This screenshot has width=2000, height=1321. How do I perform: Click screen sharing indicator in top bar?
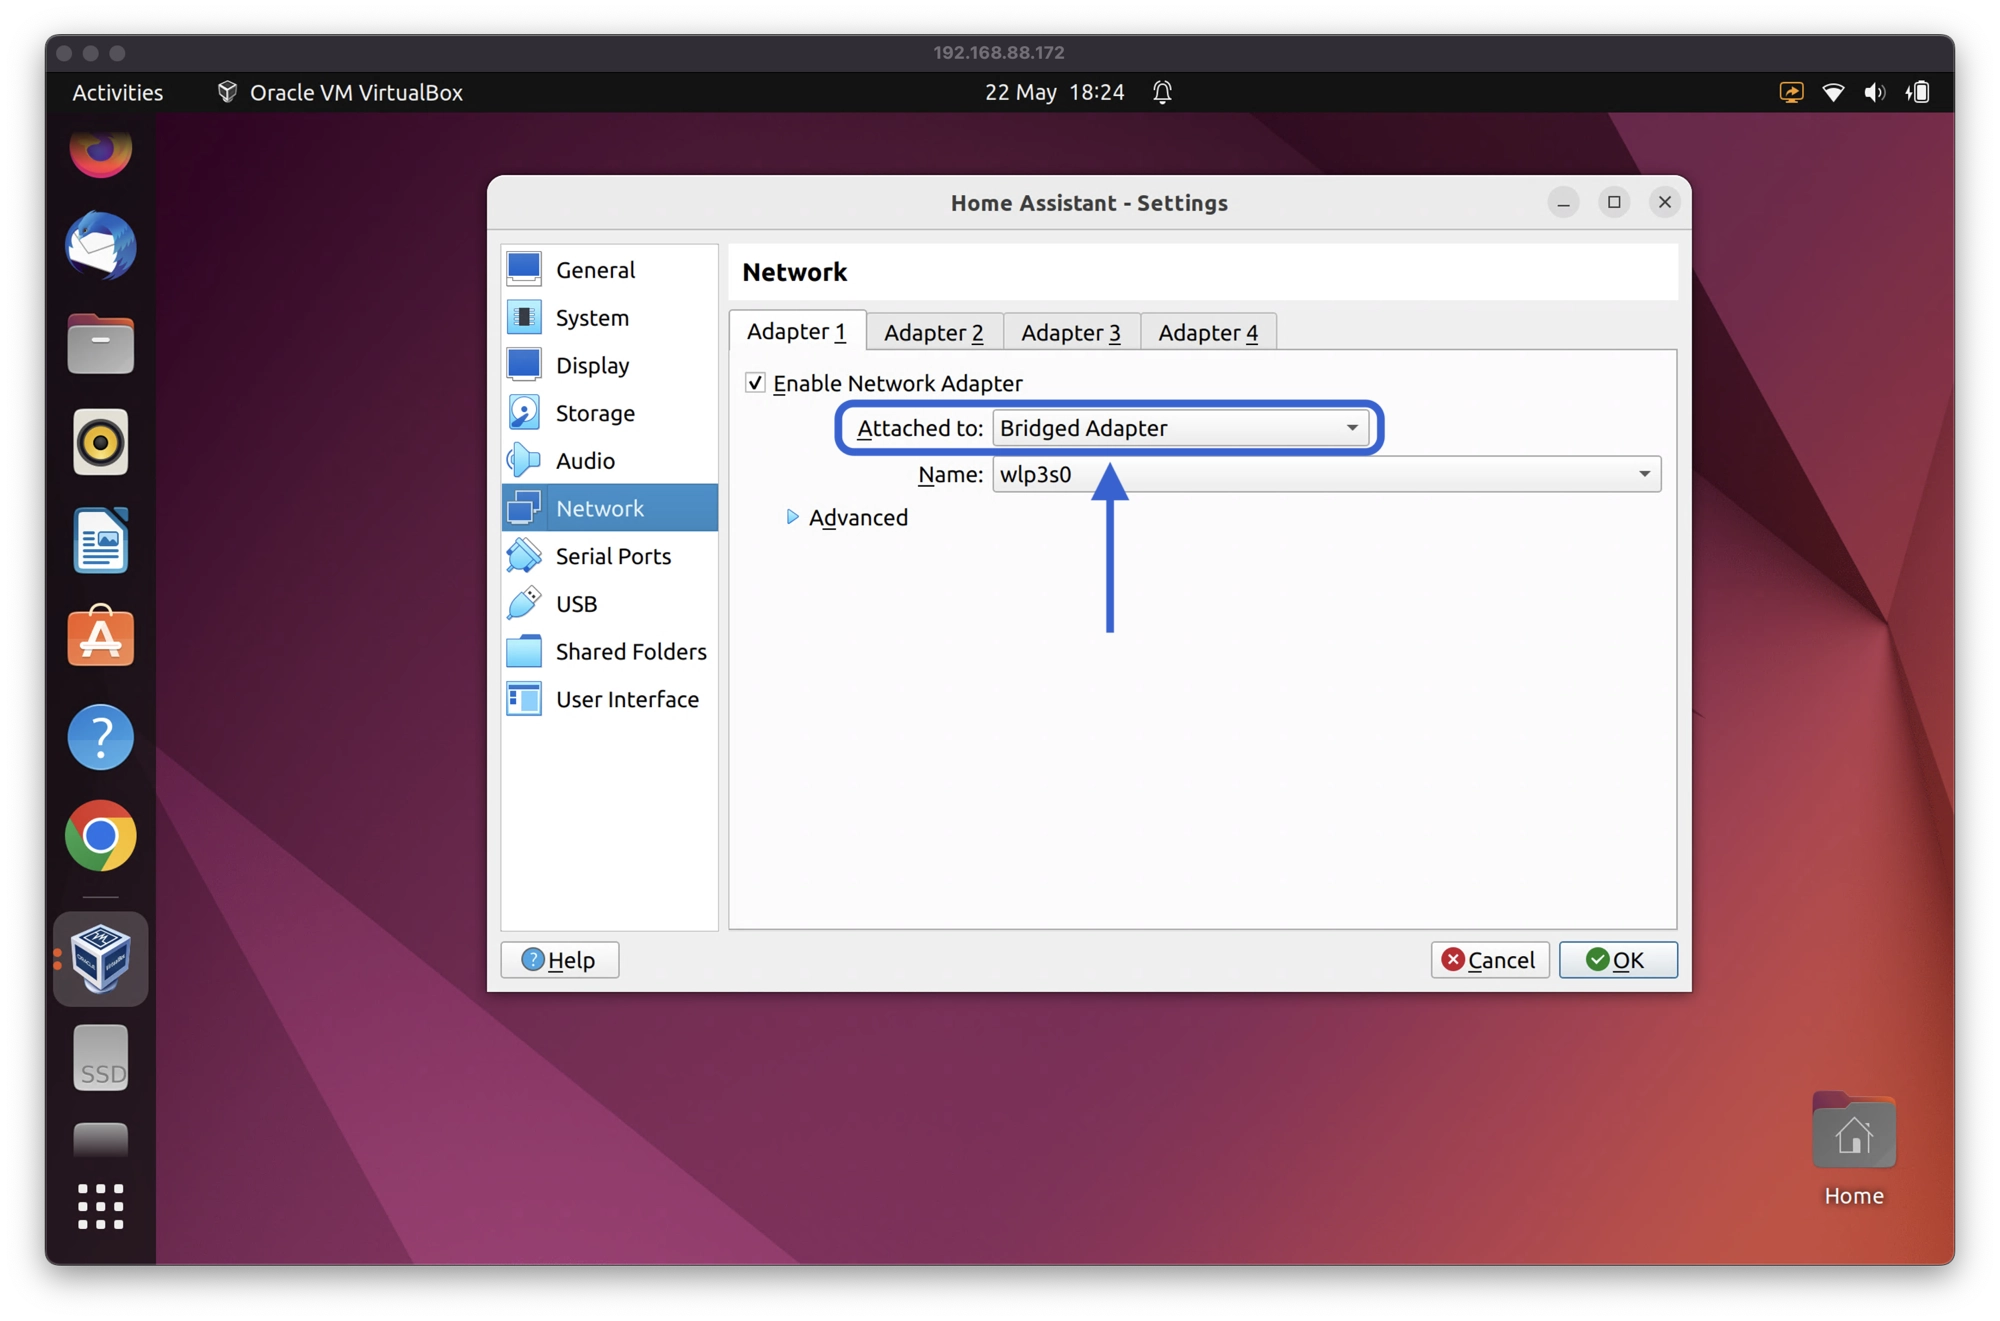tap(1791, 92)
